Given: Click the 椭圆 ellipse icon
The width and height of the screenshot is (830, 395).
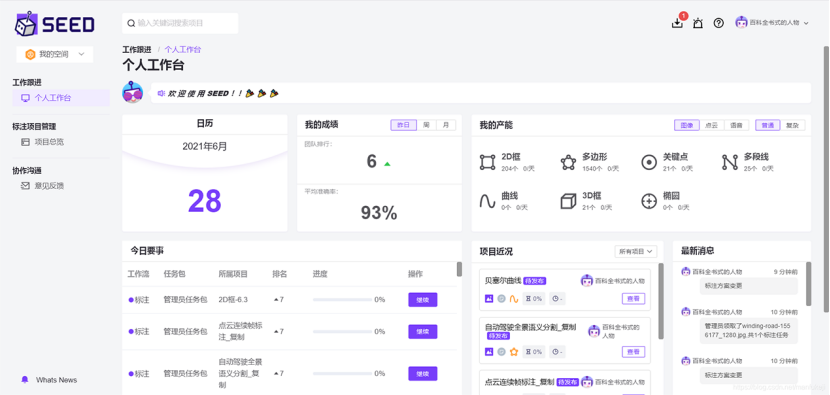Looking at the screenshot, I should click(x=648, y=201).
